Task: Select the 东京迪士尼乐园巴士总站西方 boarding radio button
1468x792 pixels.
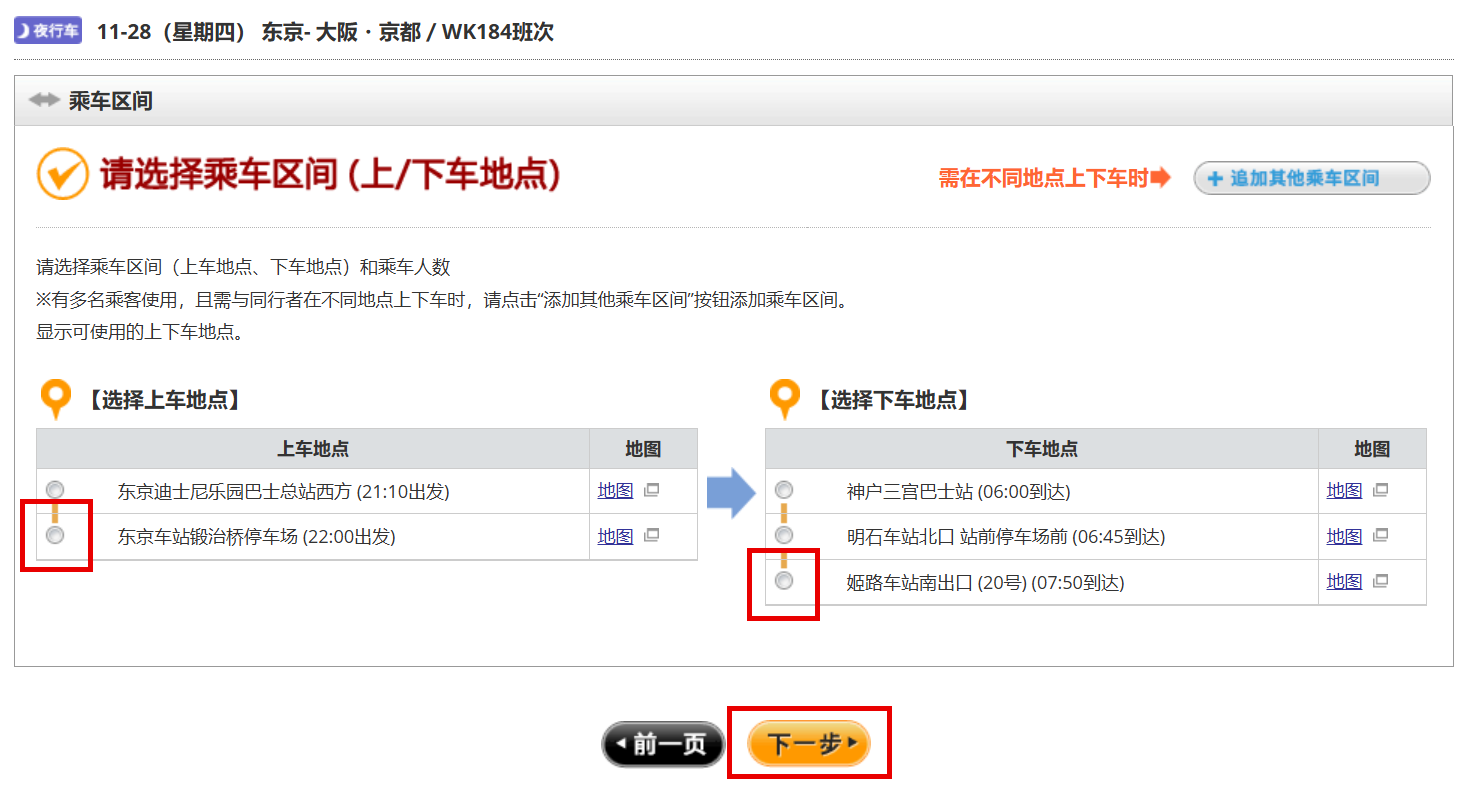Action: 55,490
